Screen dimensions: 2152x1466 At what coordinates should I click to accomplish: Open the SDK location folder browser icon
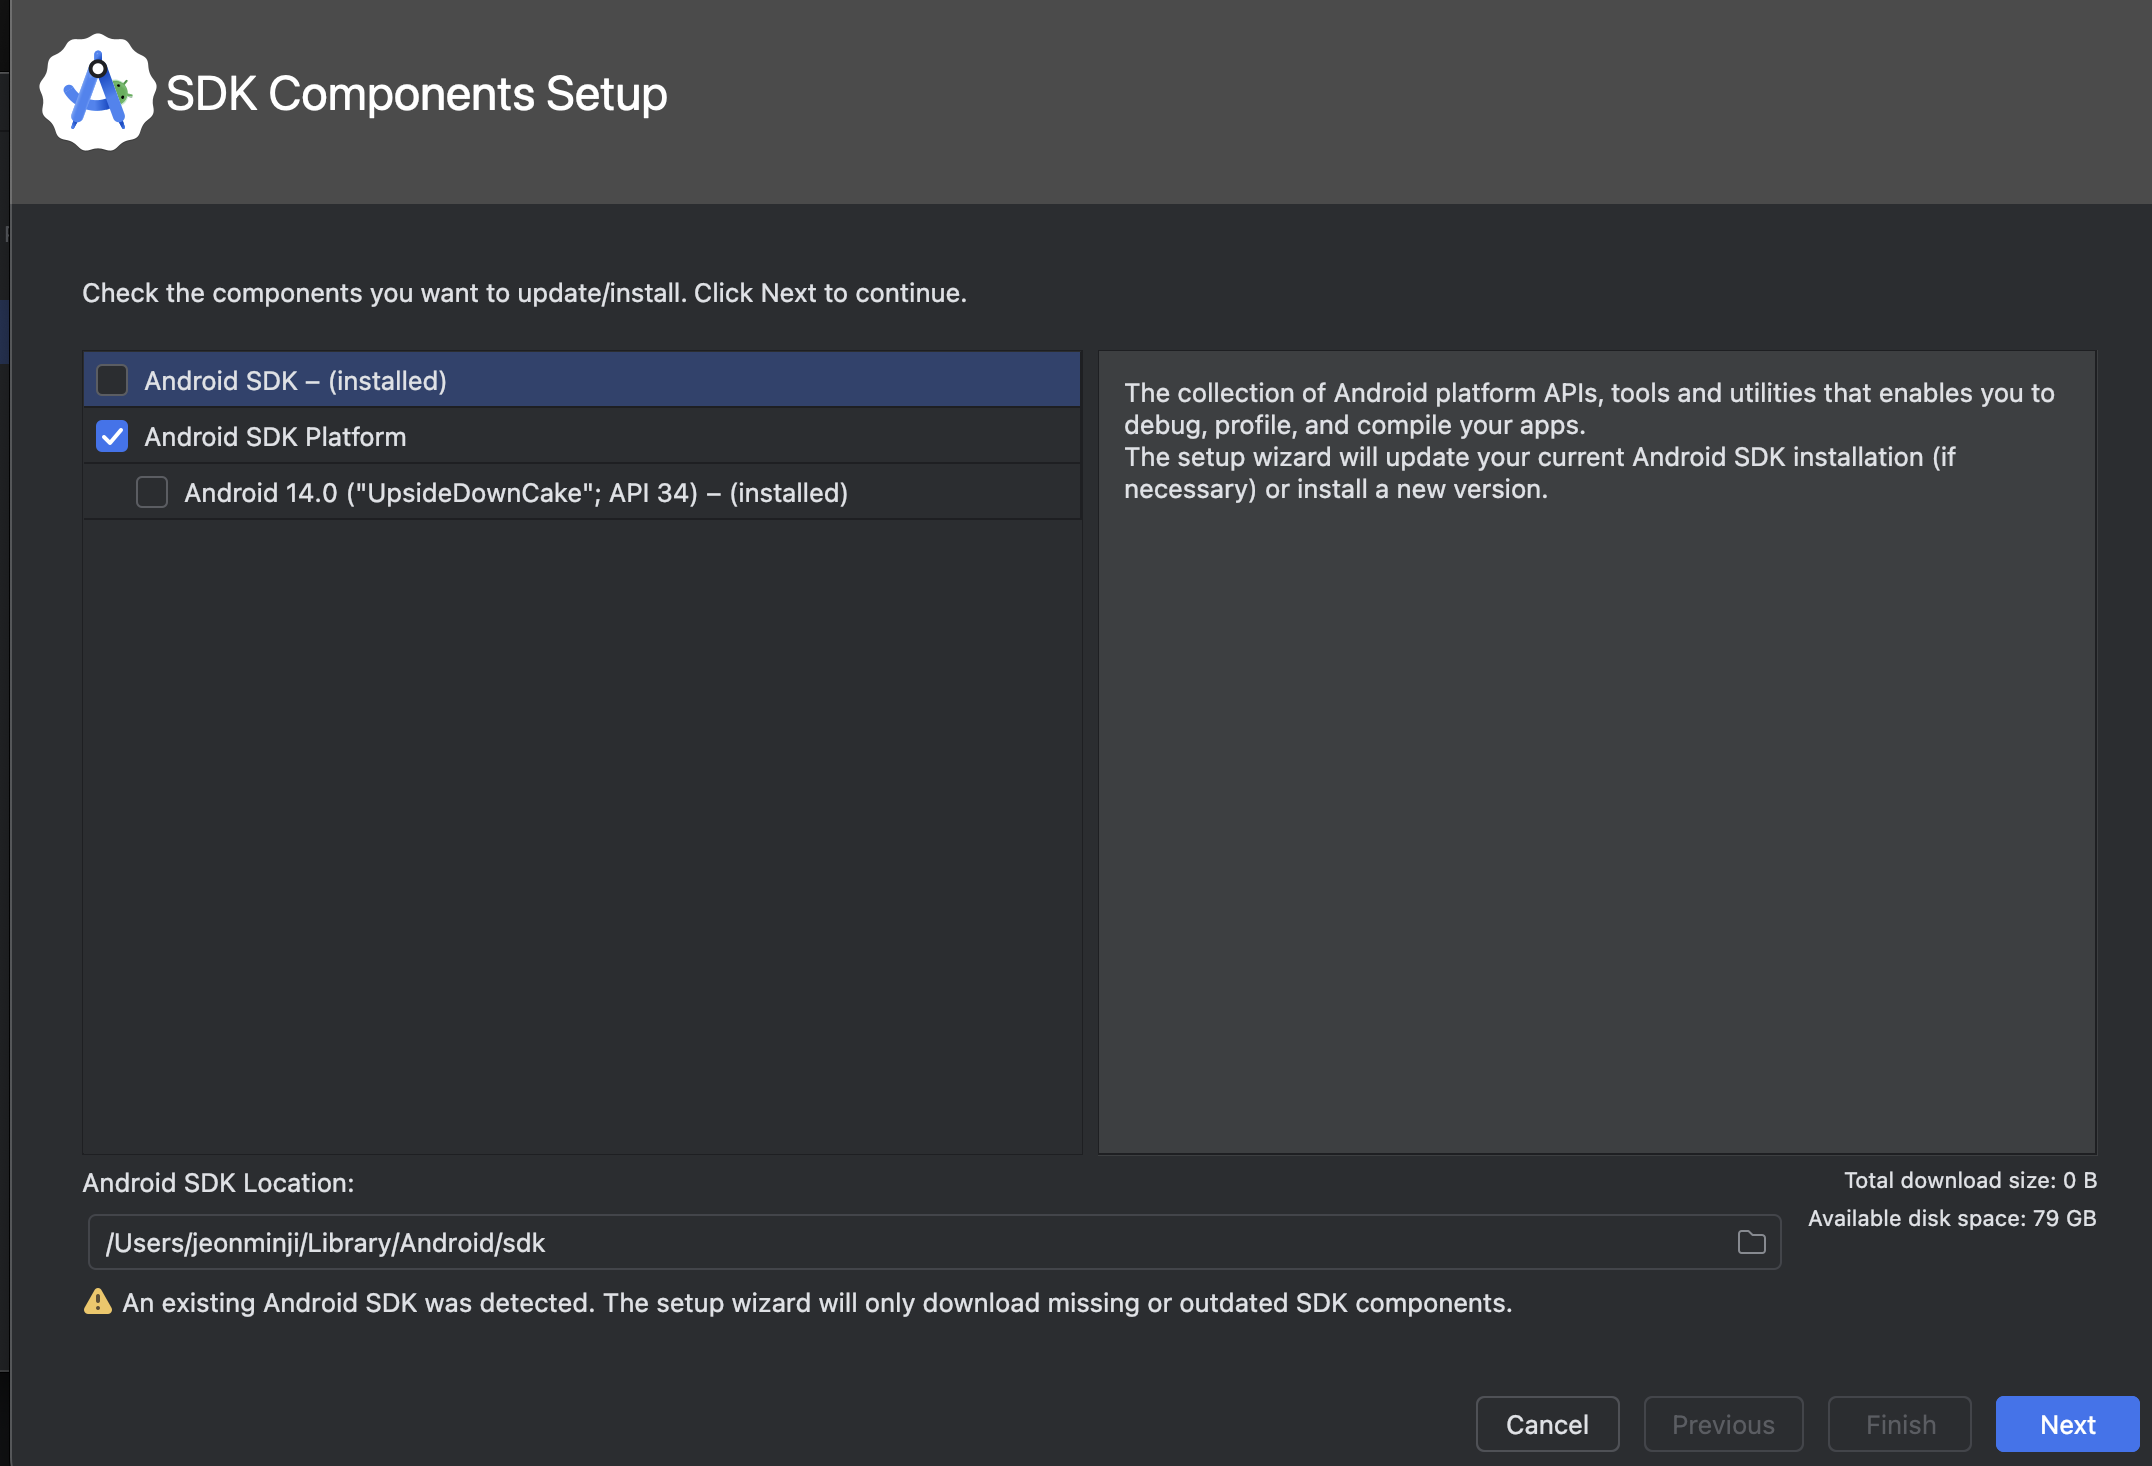[x=1751, y=1242]
